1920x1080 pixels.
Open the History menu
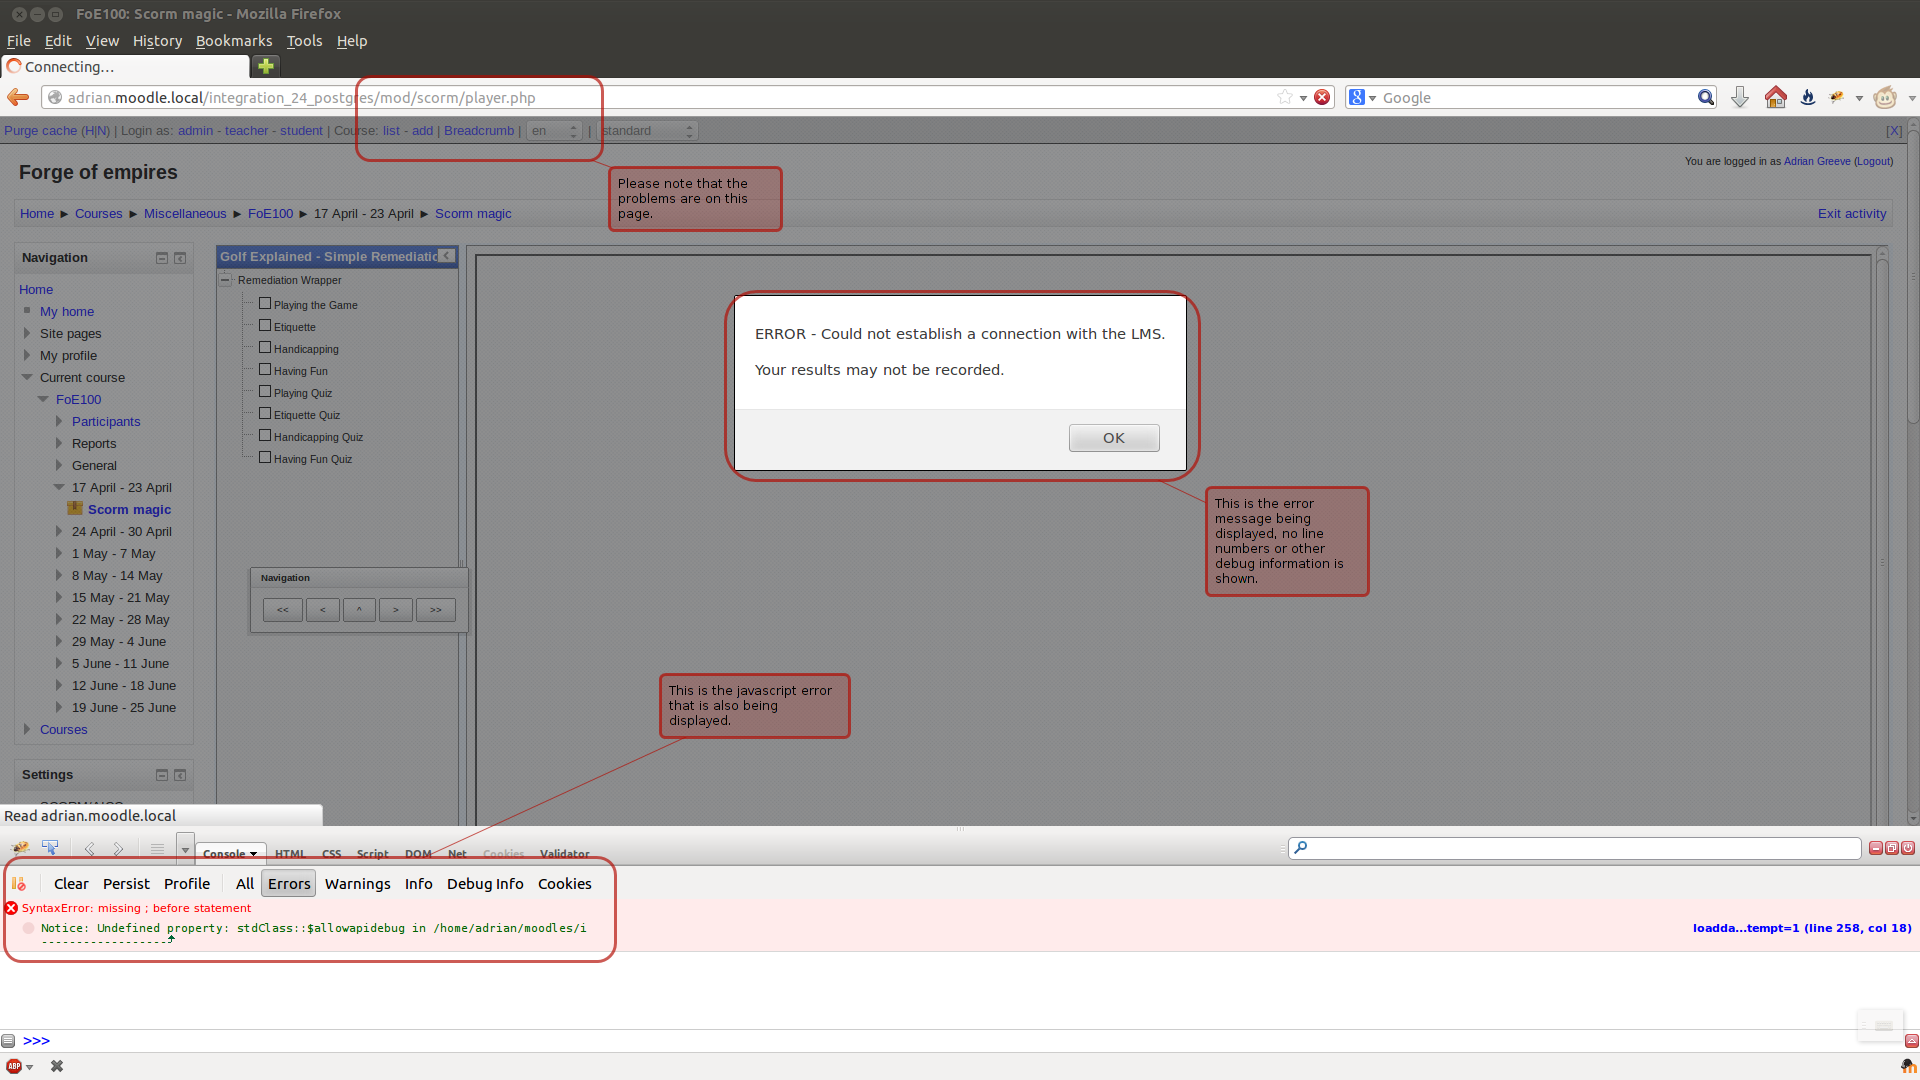(x=157, y=41)
